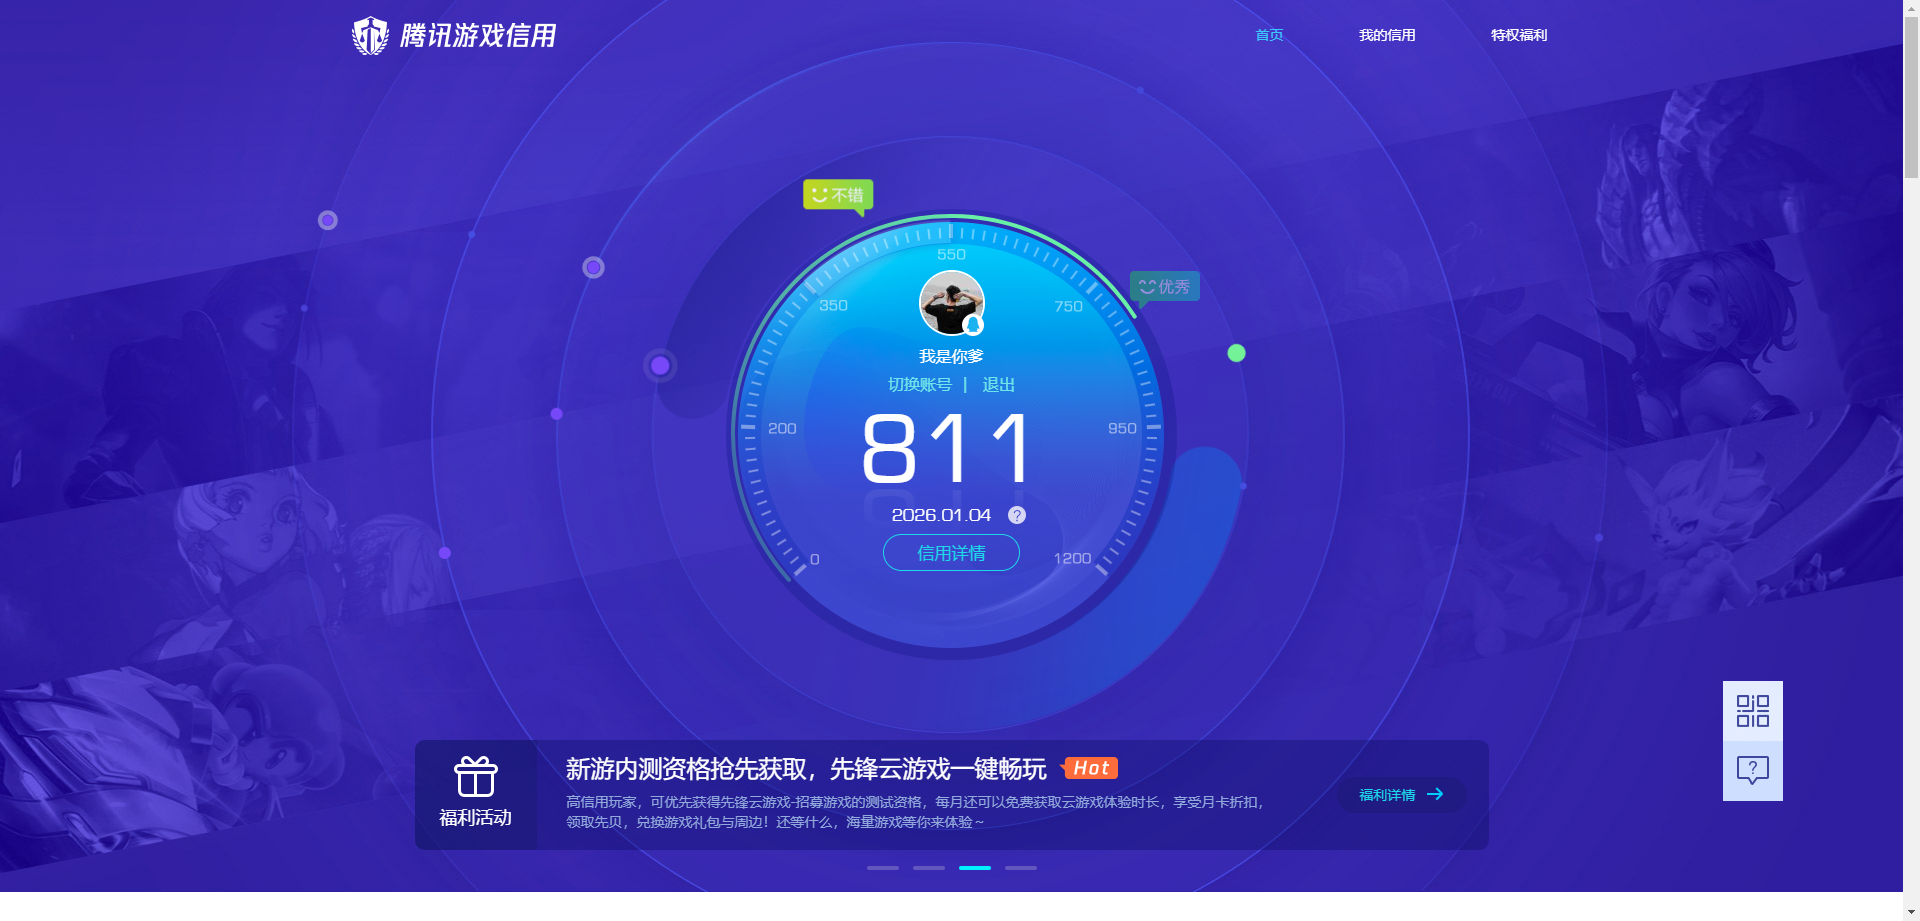The image size is (1920, 921).
Task: Click the gift icon above 福利活动
Action: [475, 777]
